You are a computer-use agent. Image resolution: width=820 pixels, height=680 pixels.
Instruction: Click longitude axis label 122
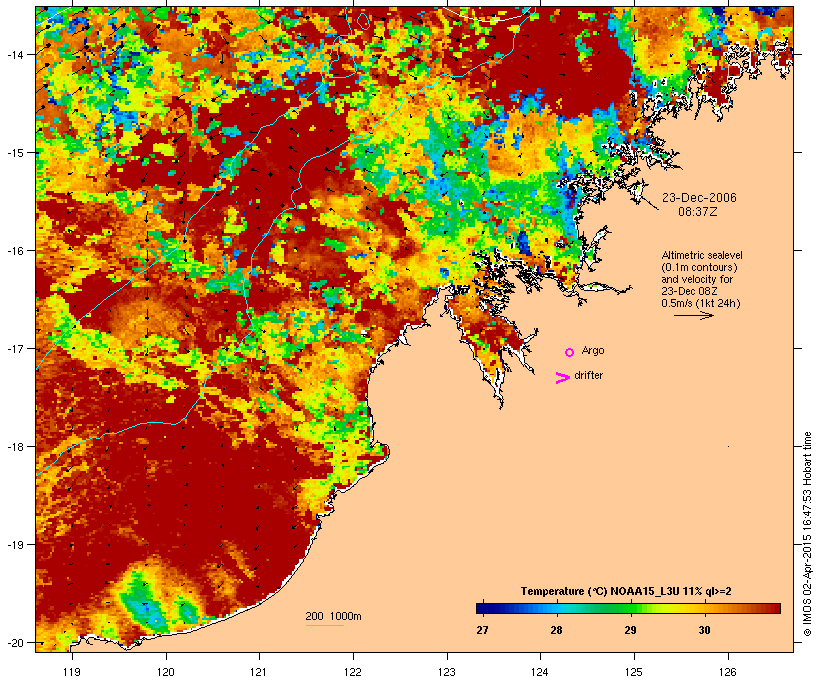point(353,672)
